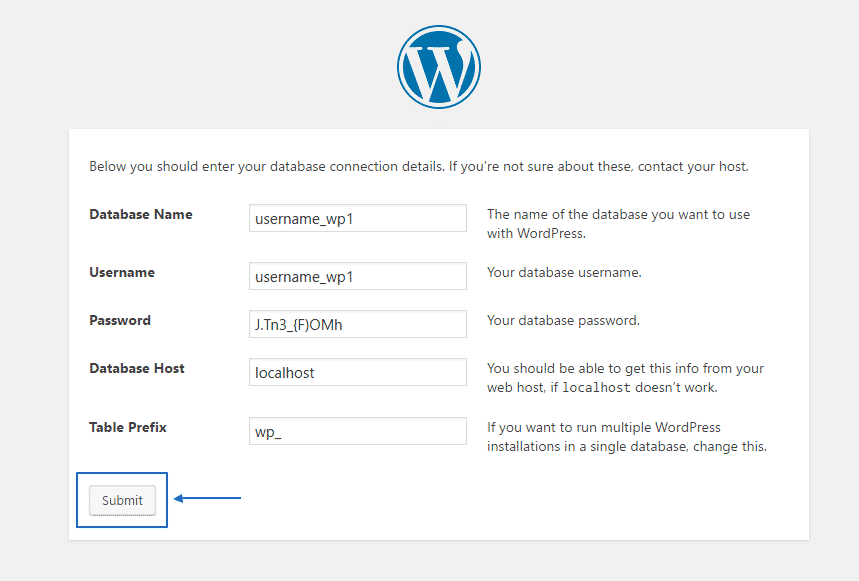The height and width of the screenshot is (581, 859).
Task: Click into the Username text field
Action: 357,276
